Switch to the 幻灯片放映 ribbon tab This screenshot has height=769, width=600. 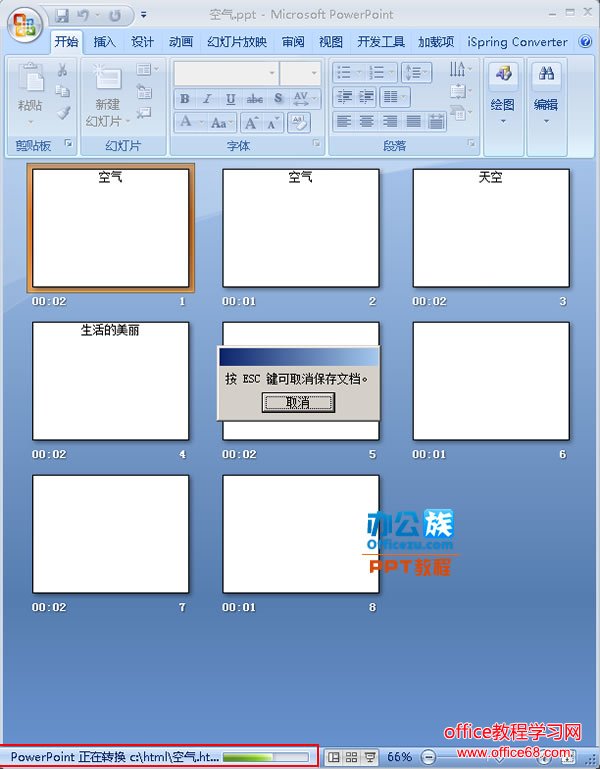click(x=236, y=42)
